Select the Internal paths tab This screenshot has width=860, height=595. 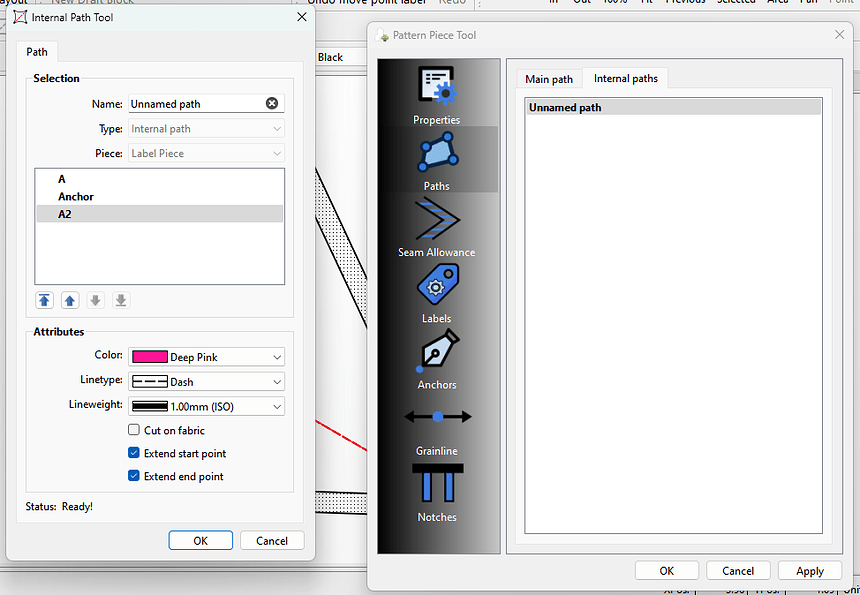(625, 78)
